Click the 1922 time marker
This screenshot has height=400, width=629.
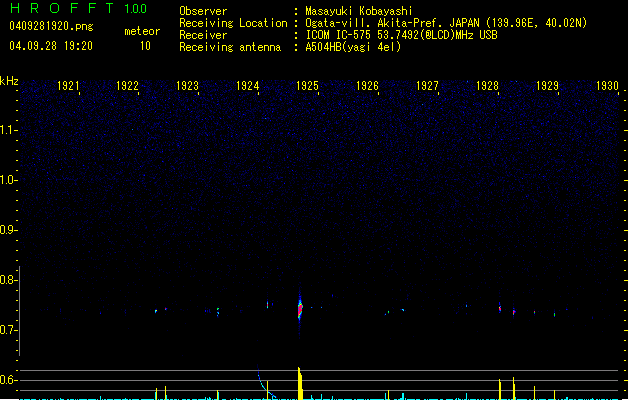tap(127, 86)
